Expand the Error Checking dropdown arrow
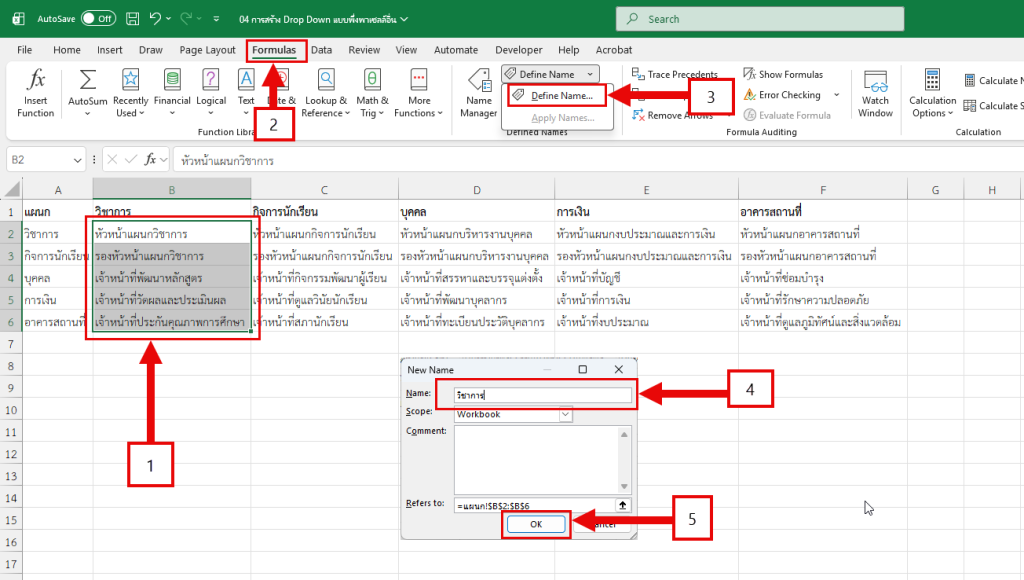Image resolution: width=1024 pixels, height=580 pixels. [837, 95]
